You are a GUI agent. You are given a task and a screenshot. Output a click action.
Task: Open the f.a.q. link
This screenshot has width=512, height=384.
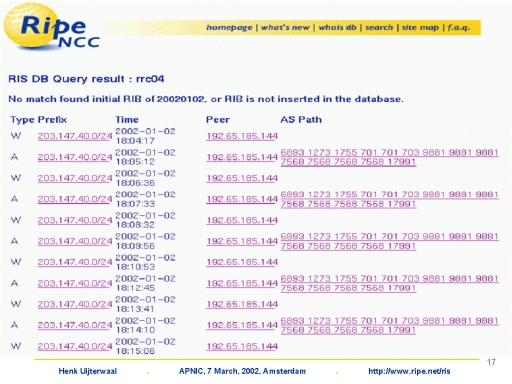pyautogui.click(x=458, y=28)
